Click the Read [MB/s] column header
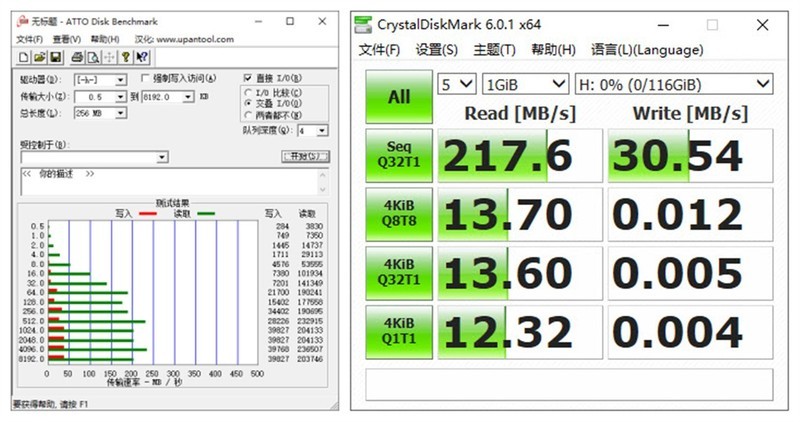The width and height of the screenshot is (800, 422). point(520,113)
